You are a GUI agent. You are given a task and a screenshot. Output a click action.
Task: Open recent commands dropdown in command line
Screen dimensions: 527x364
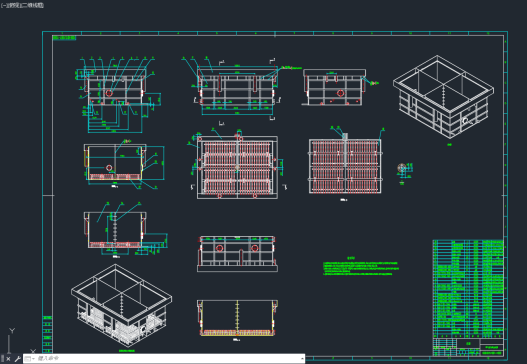tap(29, 359)
